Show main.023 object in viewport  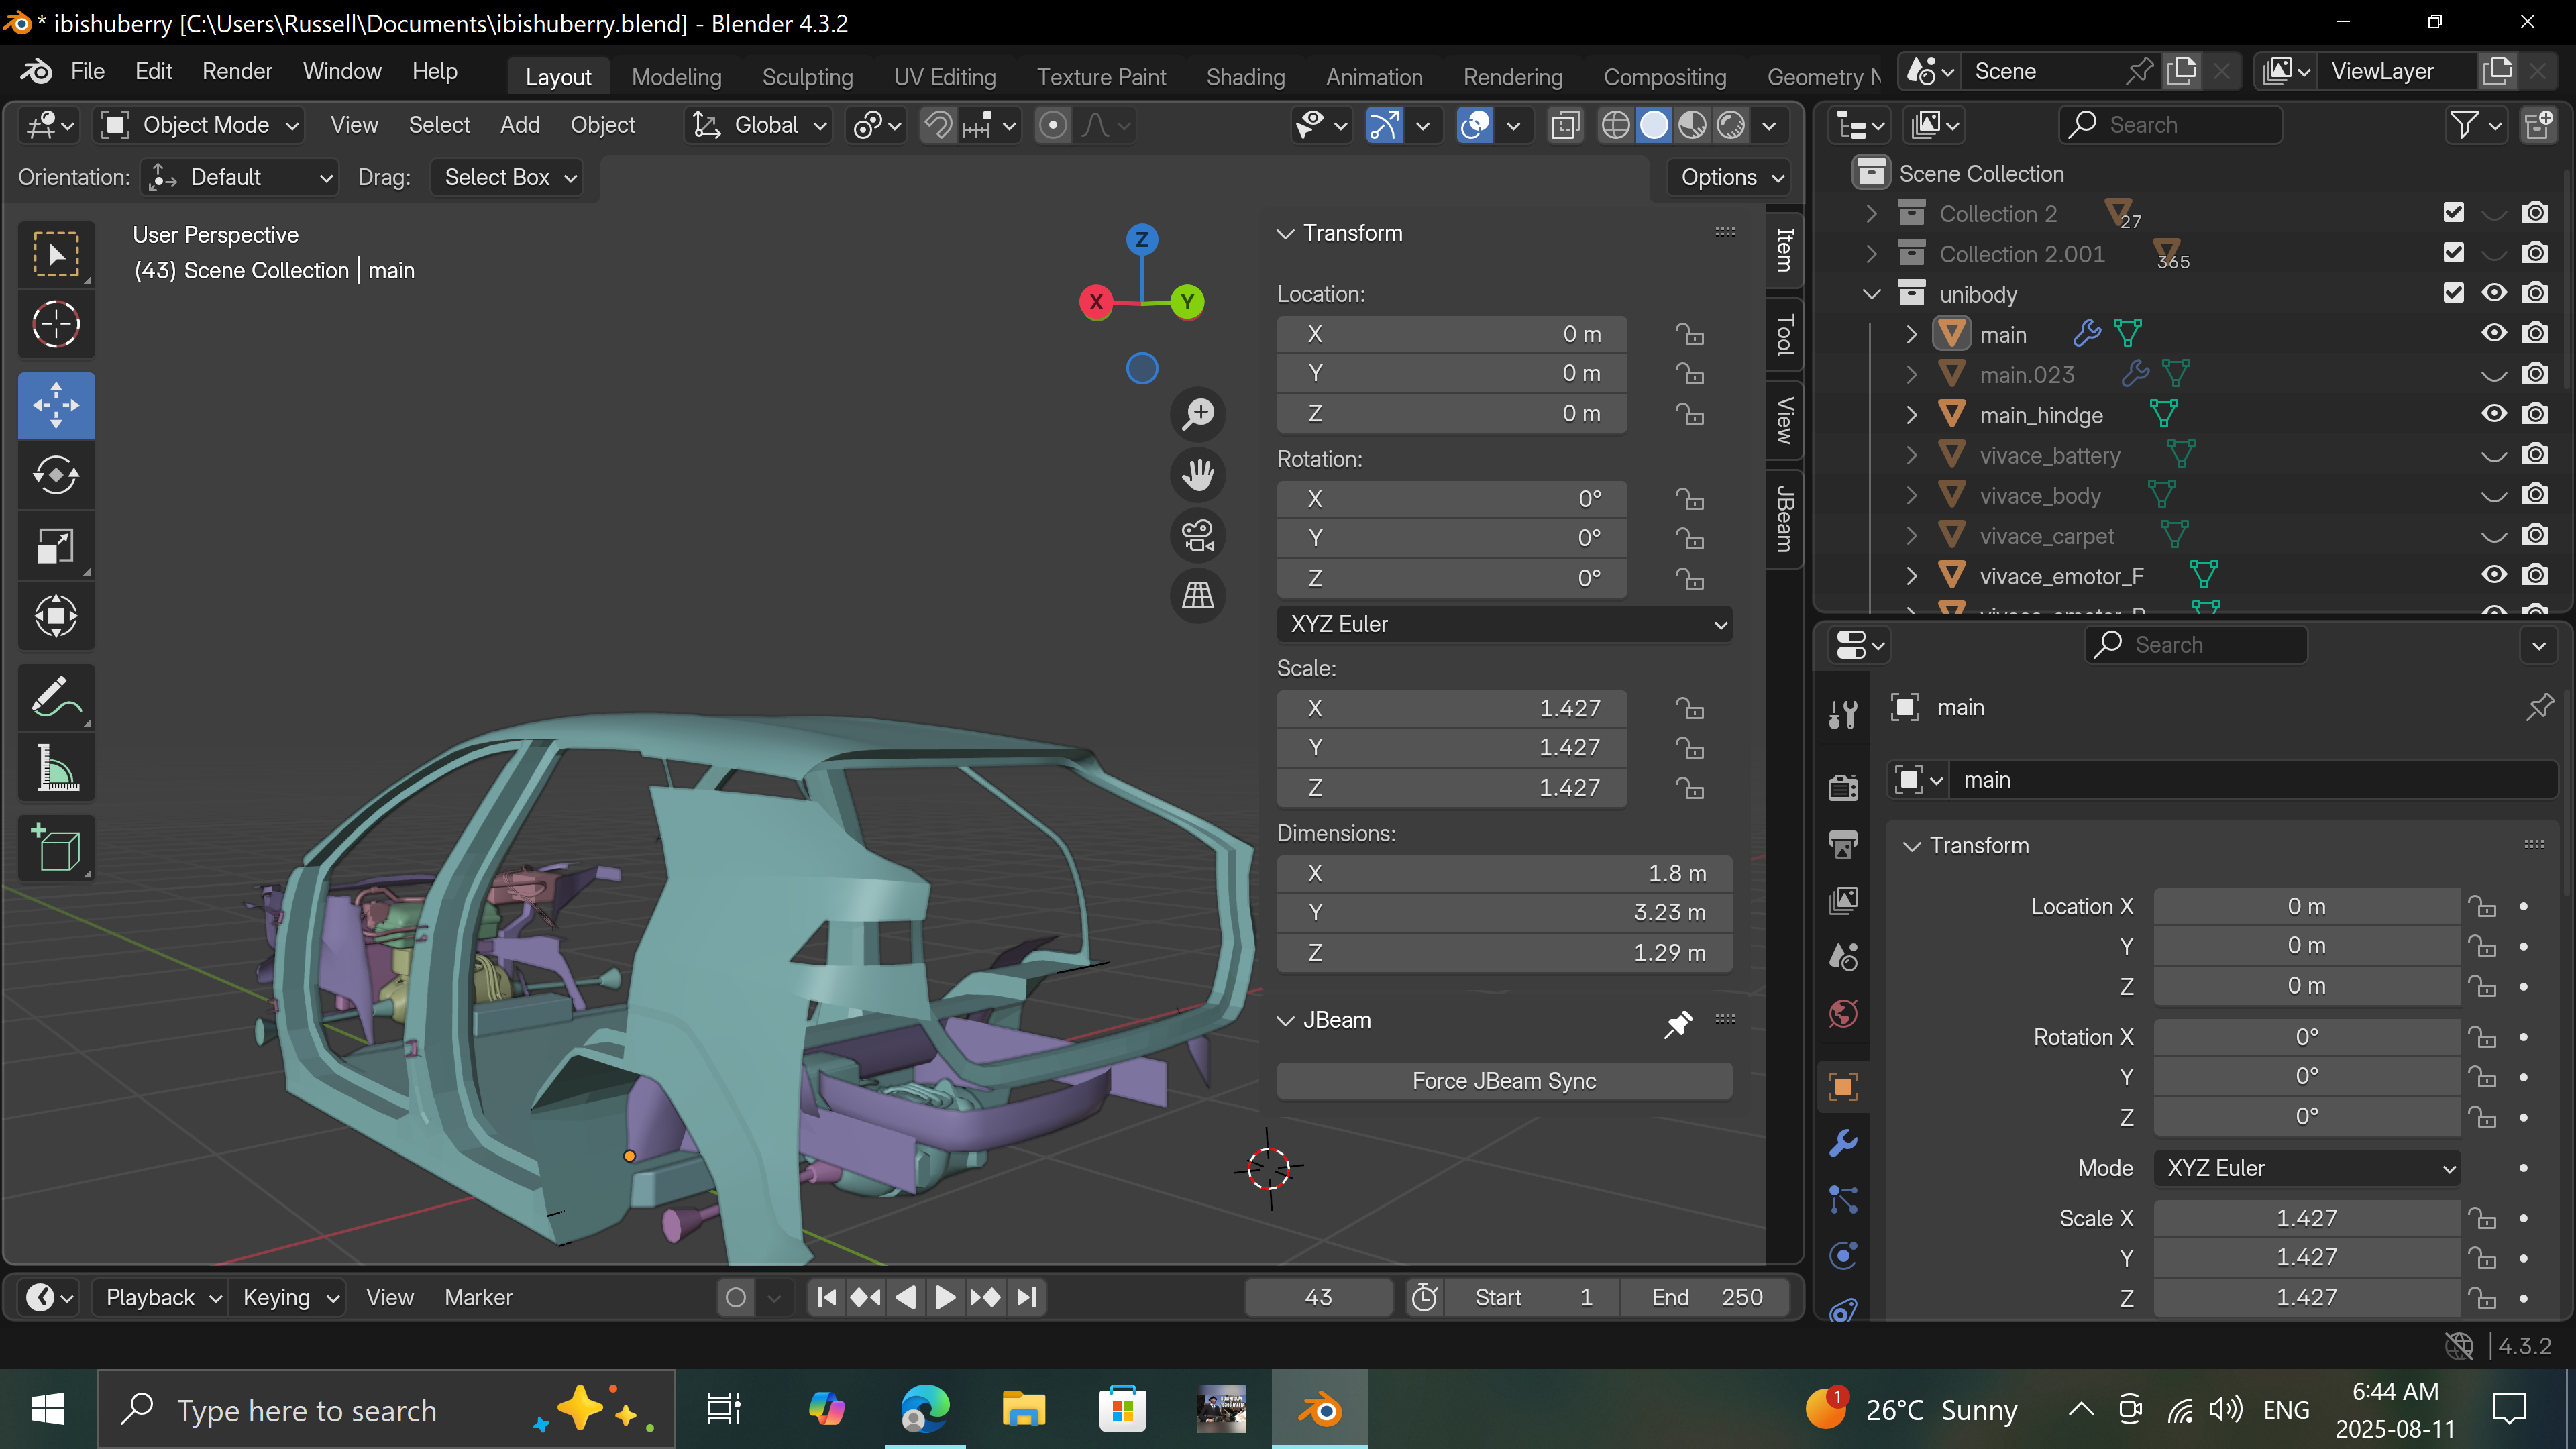(x=2494, y=375)
